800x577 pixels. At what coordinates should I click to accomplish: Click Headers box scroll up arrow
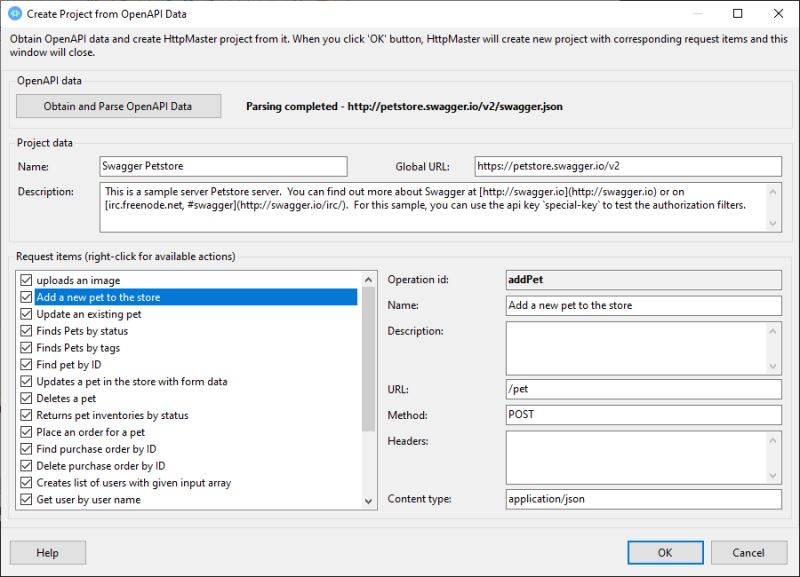tap(772, 440)
